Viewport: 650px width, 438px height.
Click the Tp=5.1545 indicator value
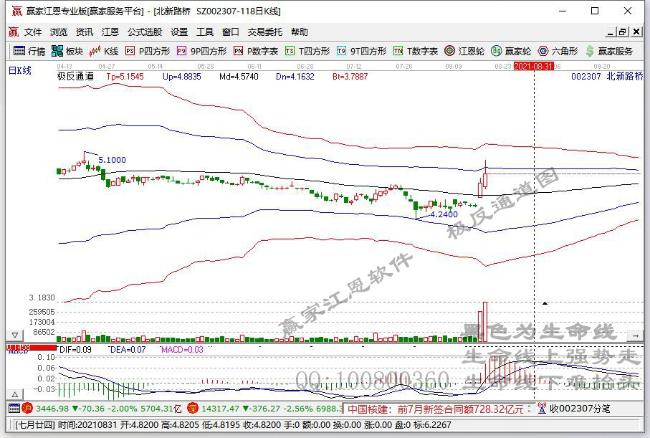coord(125,76)
